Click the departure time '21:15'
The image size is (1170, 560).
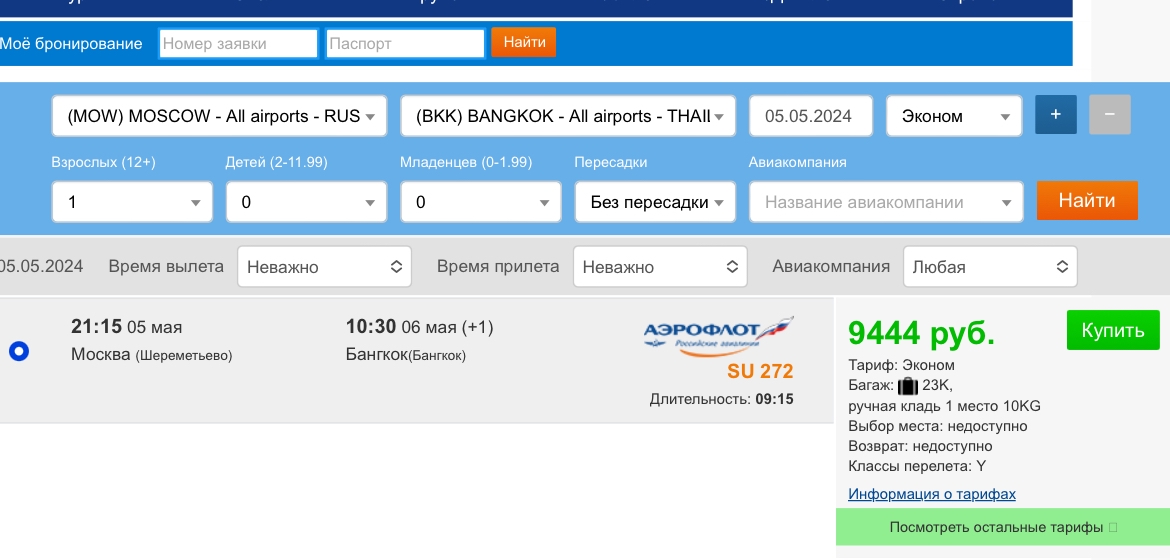click(96, 326)
